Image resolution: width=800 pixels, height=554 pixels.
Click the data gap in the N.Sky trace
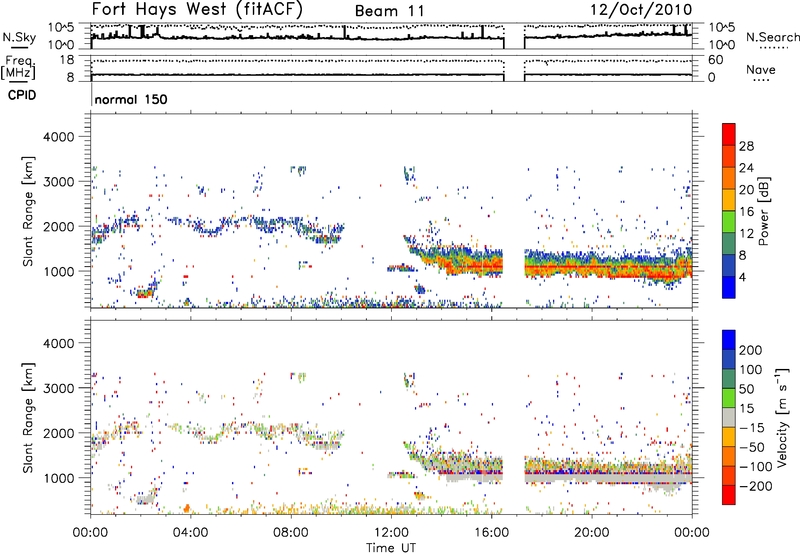514,37
